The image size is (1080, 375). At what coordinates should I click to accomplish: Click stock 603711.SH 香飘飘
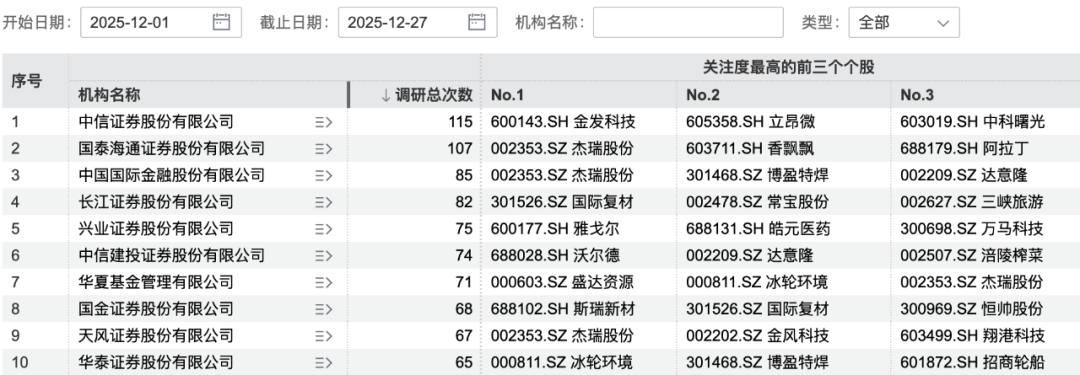point(751,149)
